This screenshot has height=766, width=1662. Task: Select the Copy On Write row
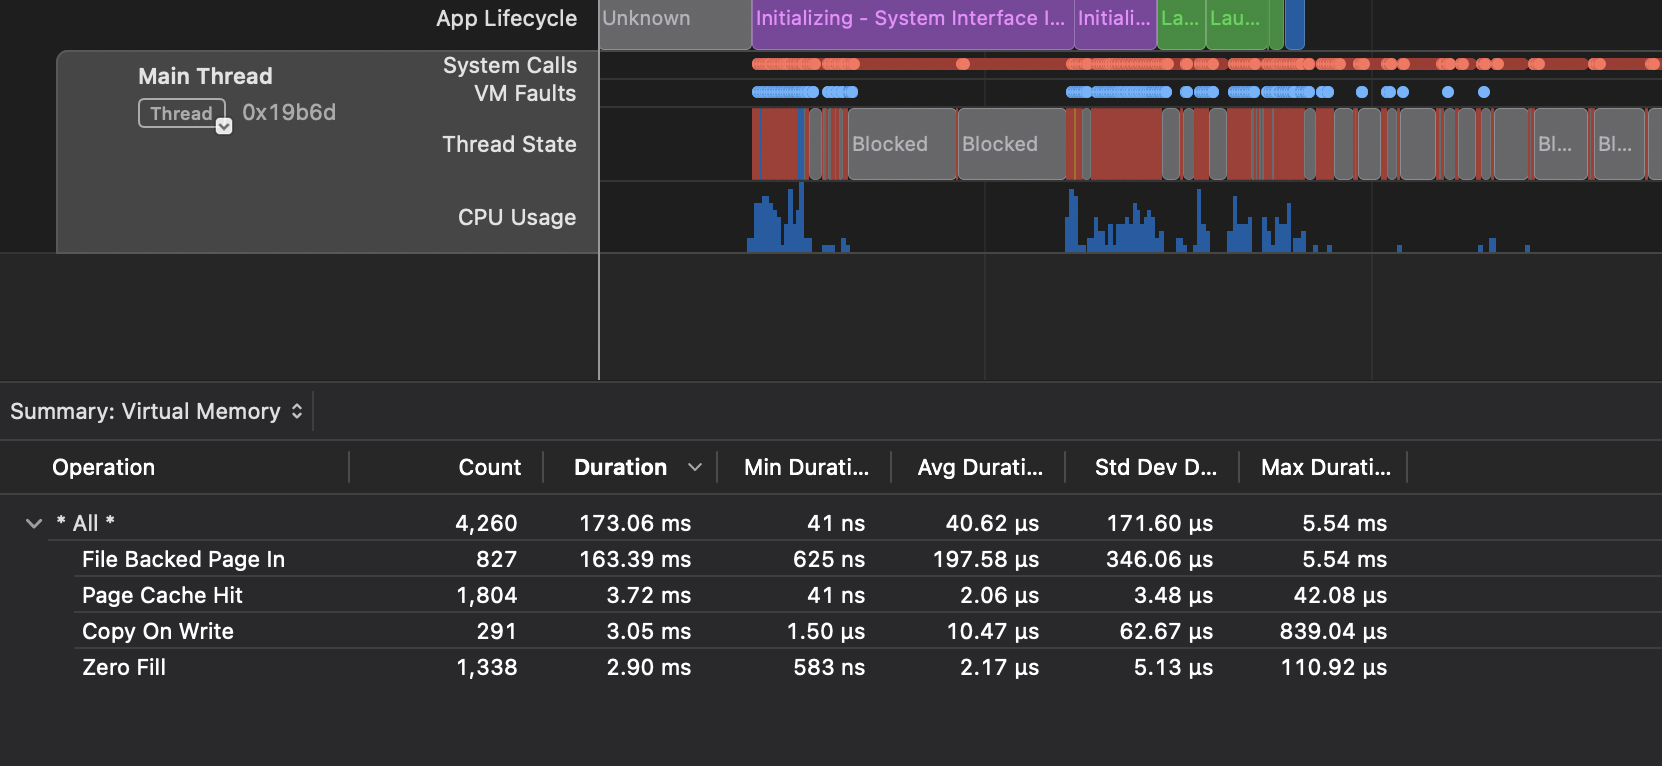coord(158,631)
